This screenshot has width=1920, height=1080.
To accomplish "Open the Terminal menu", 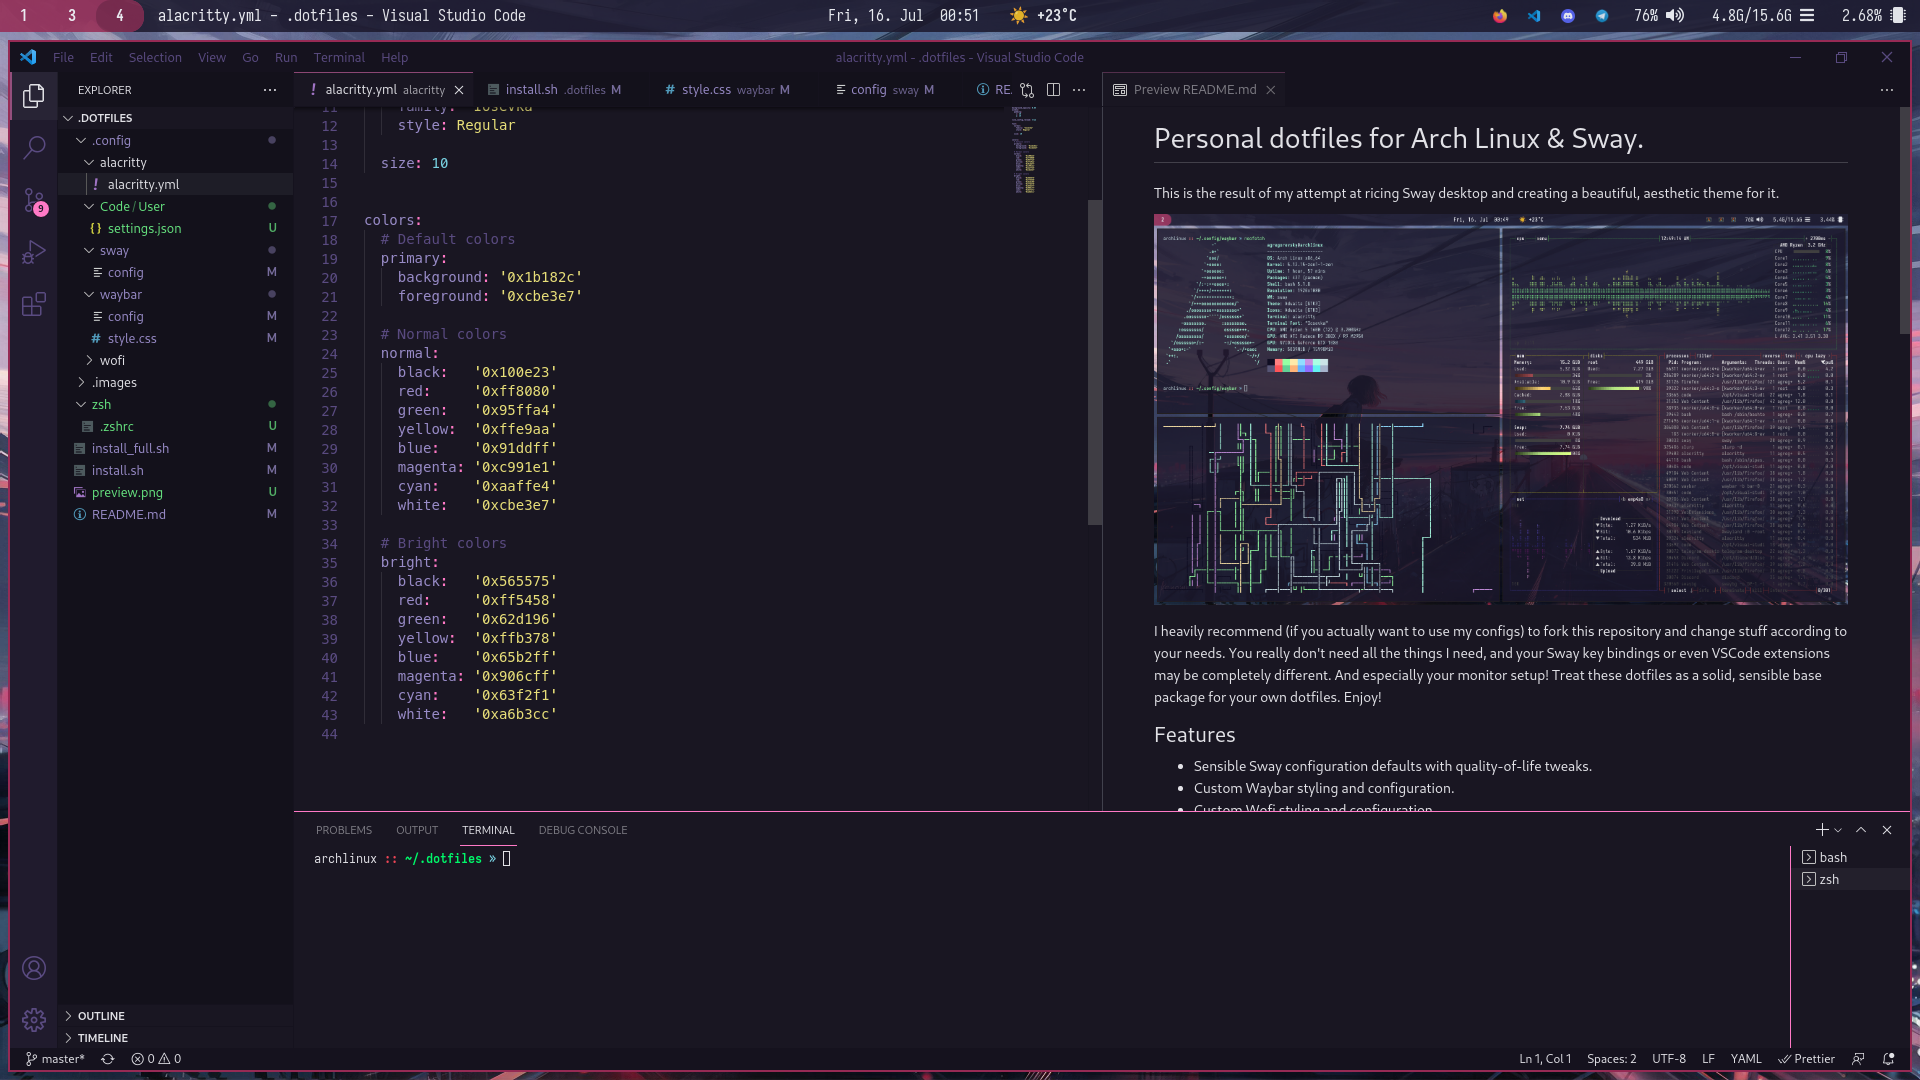I will 338,58.
